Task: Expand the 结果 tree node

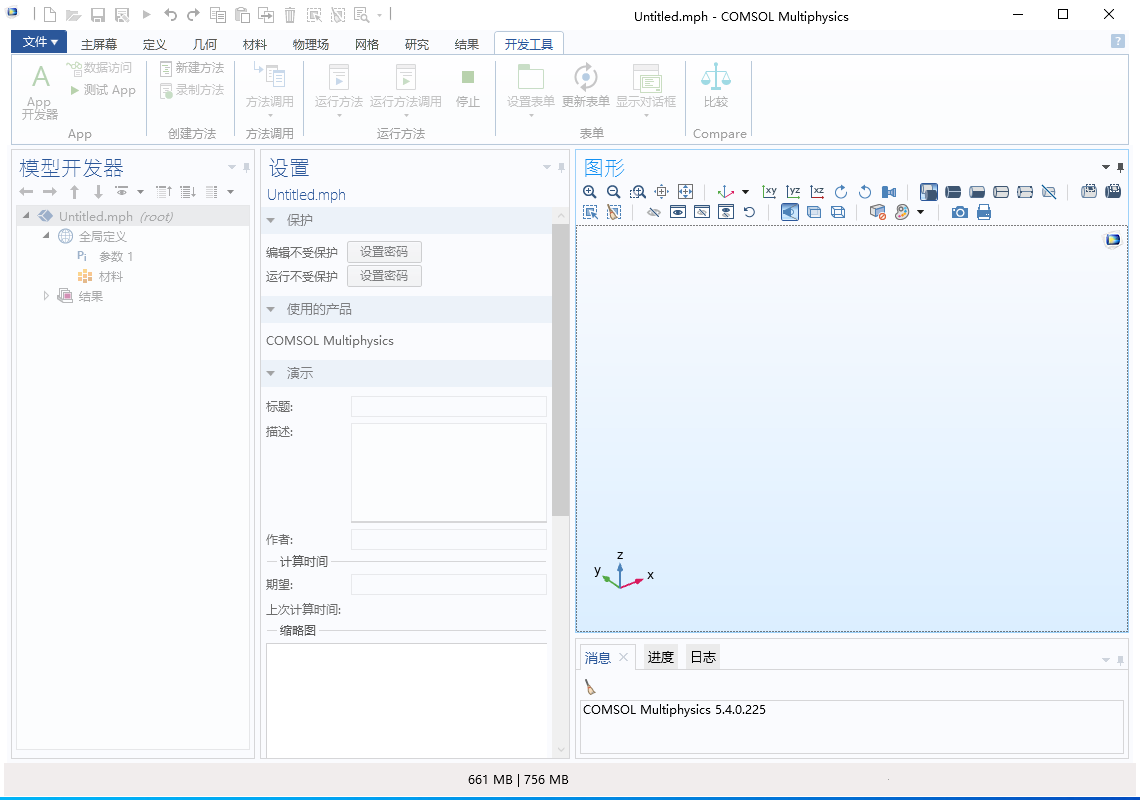Action: 46,296
